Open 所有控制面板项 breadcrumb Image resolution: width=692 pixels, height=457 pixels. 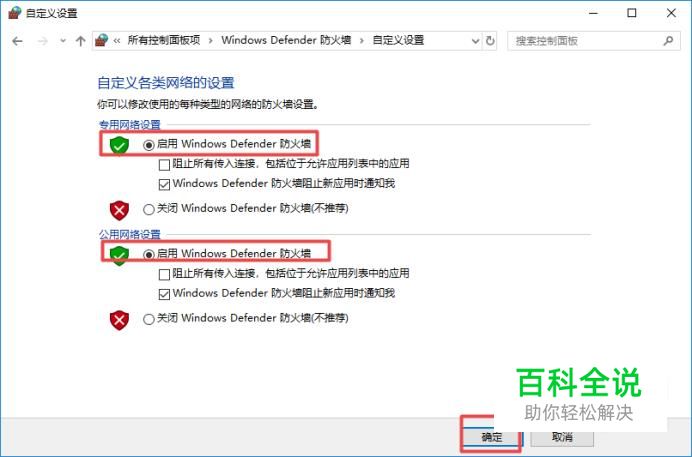(x=164, y=40)
